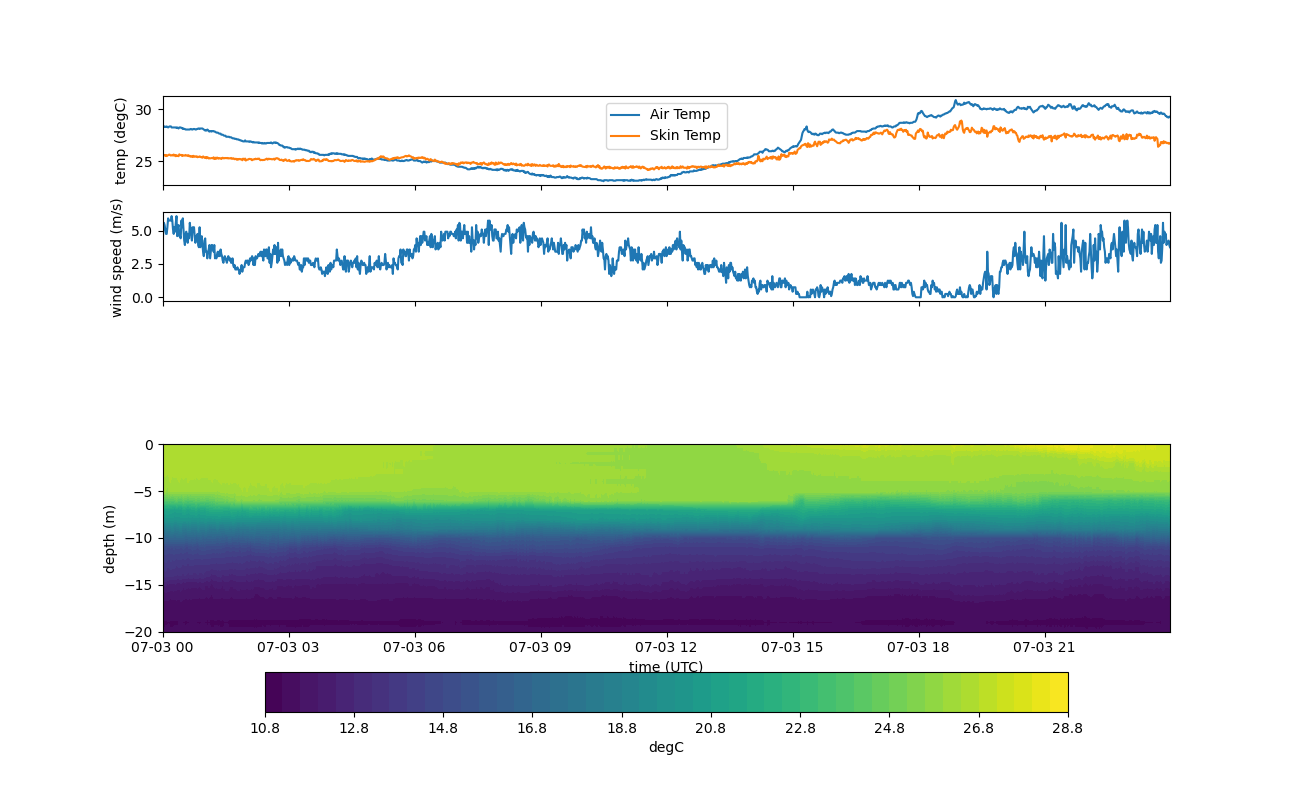Click the Air Temp legend entry
The width and height of the screenshot is (1300, 800).
point(679,115)
